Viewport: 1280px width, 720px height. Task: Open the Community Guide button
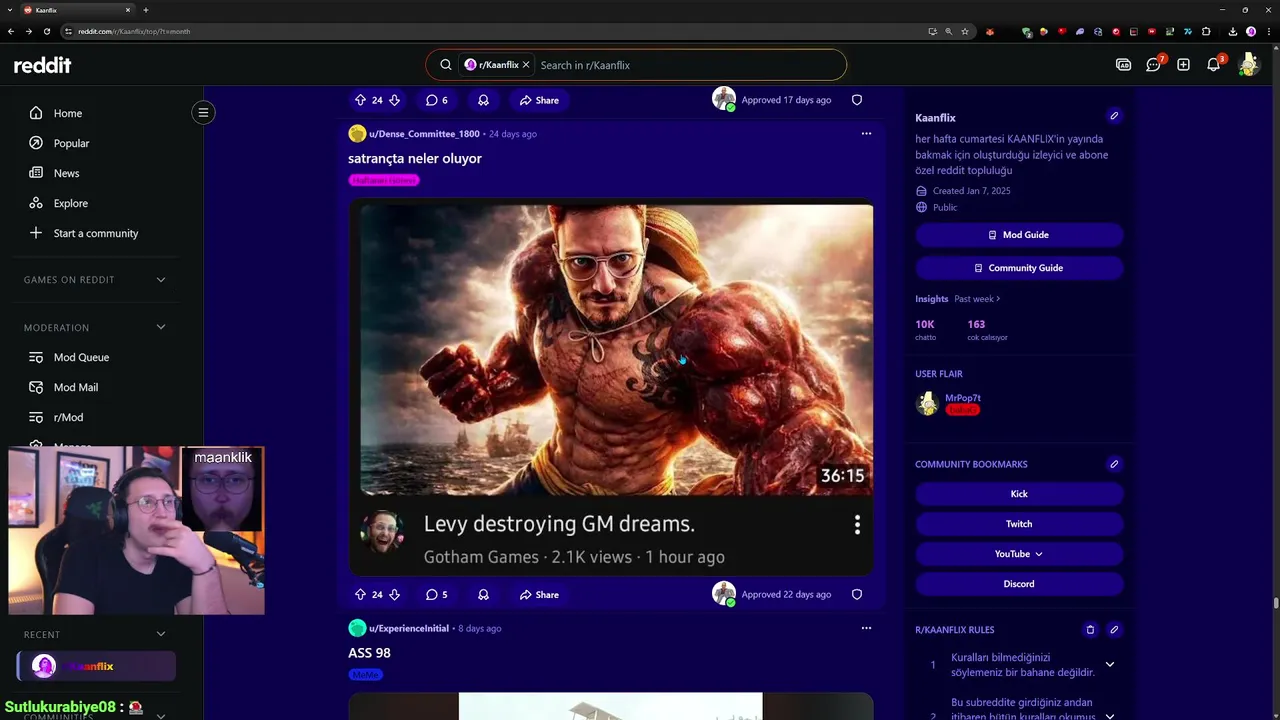pos(1019,268)
